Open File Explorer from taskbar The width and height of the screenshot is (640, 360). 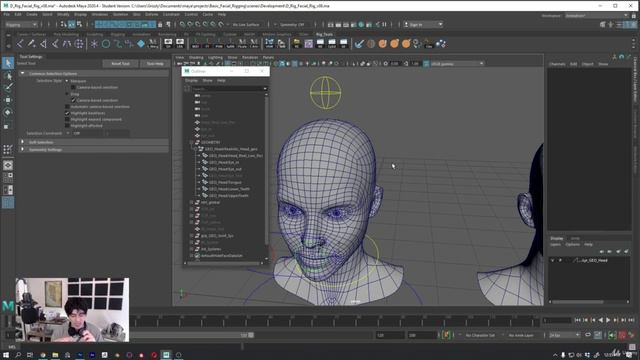coord(55,355)
